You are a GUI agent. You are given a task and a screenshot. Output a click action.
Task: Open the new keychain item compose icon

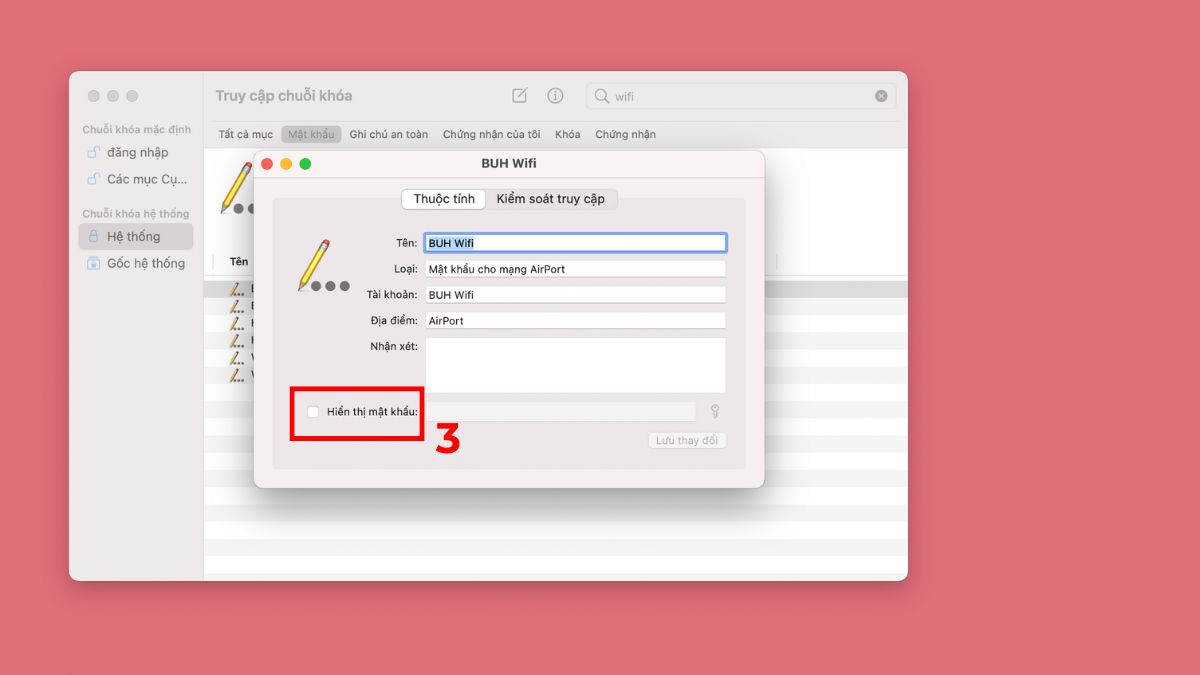519,95
